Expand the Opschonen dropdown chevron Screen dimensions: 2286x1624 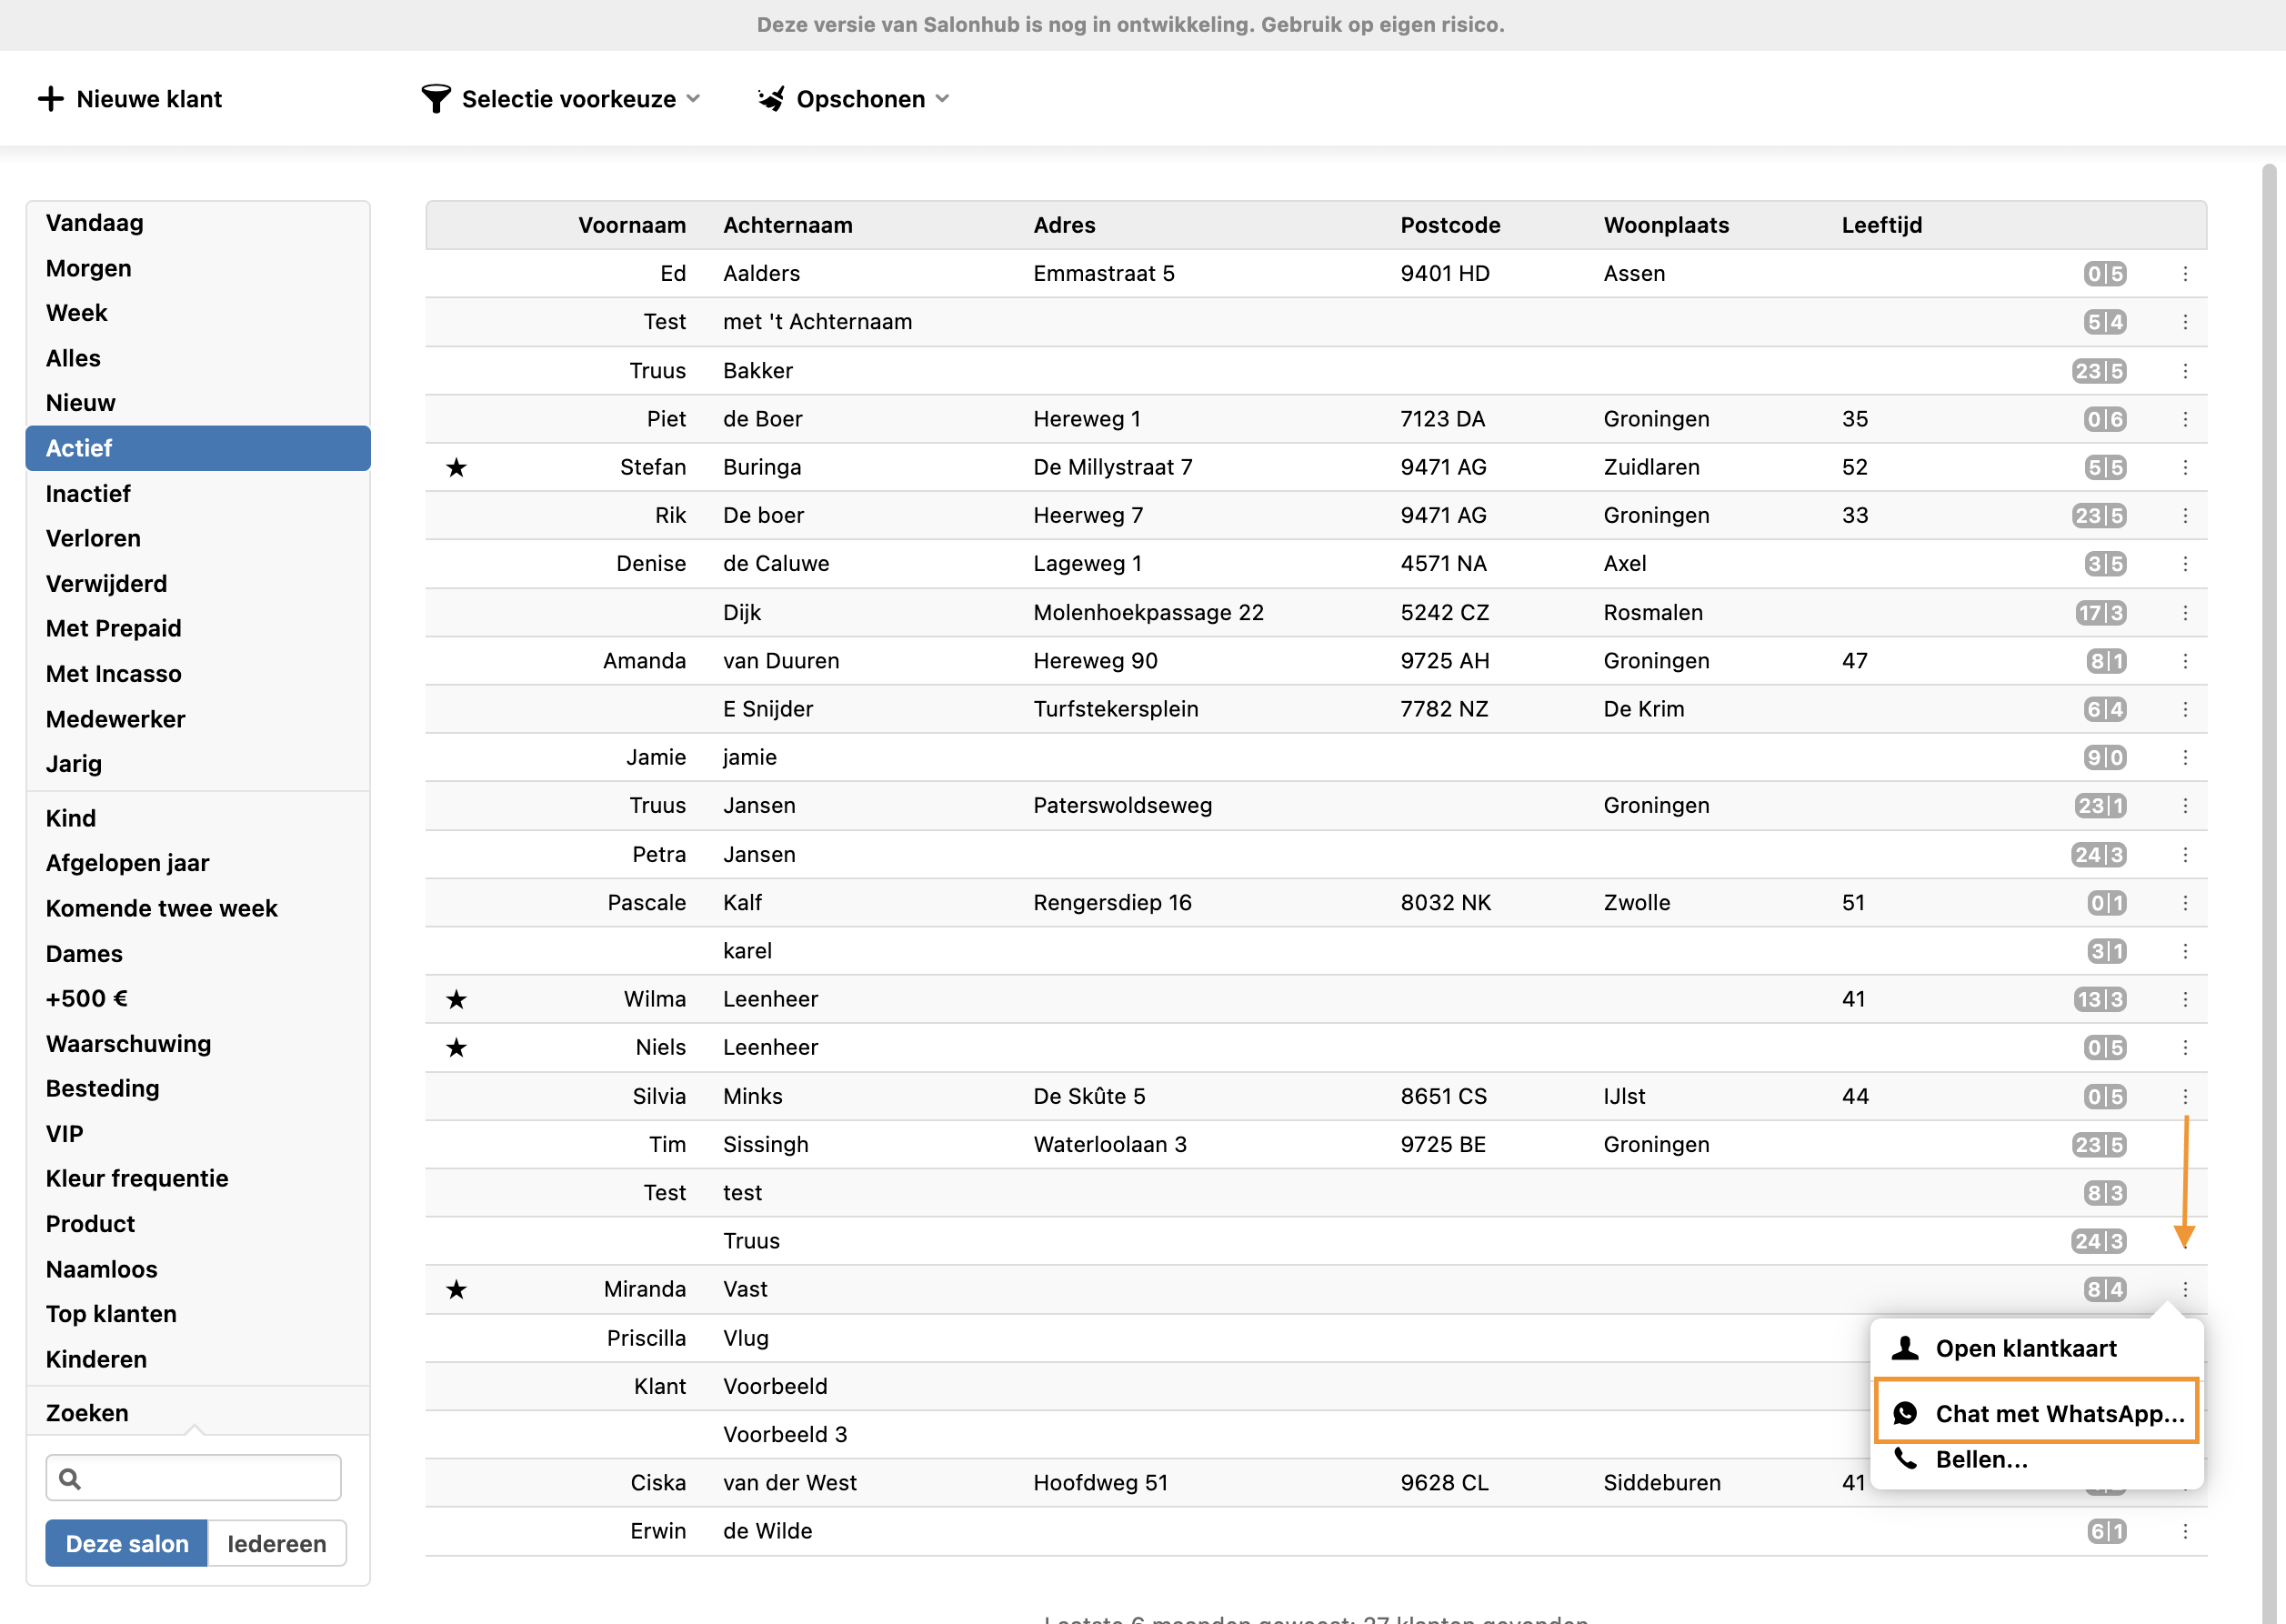click(942, 99)
